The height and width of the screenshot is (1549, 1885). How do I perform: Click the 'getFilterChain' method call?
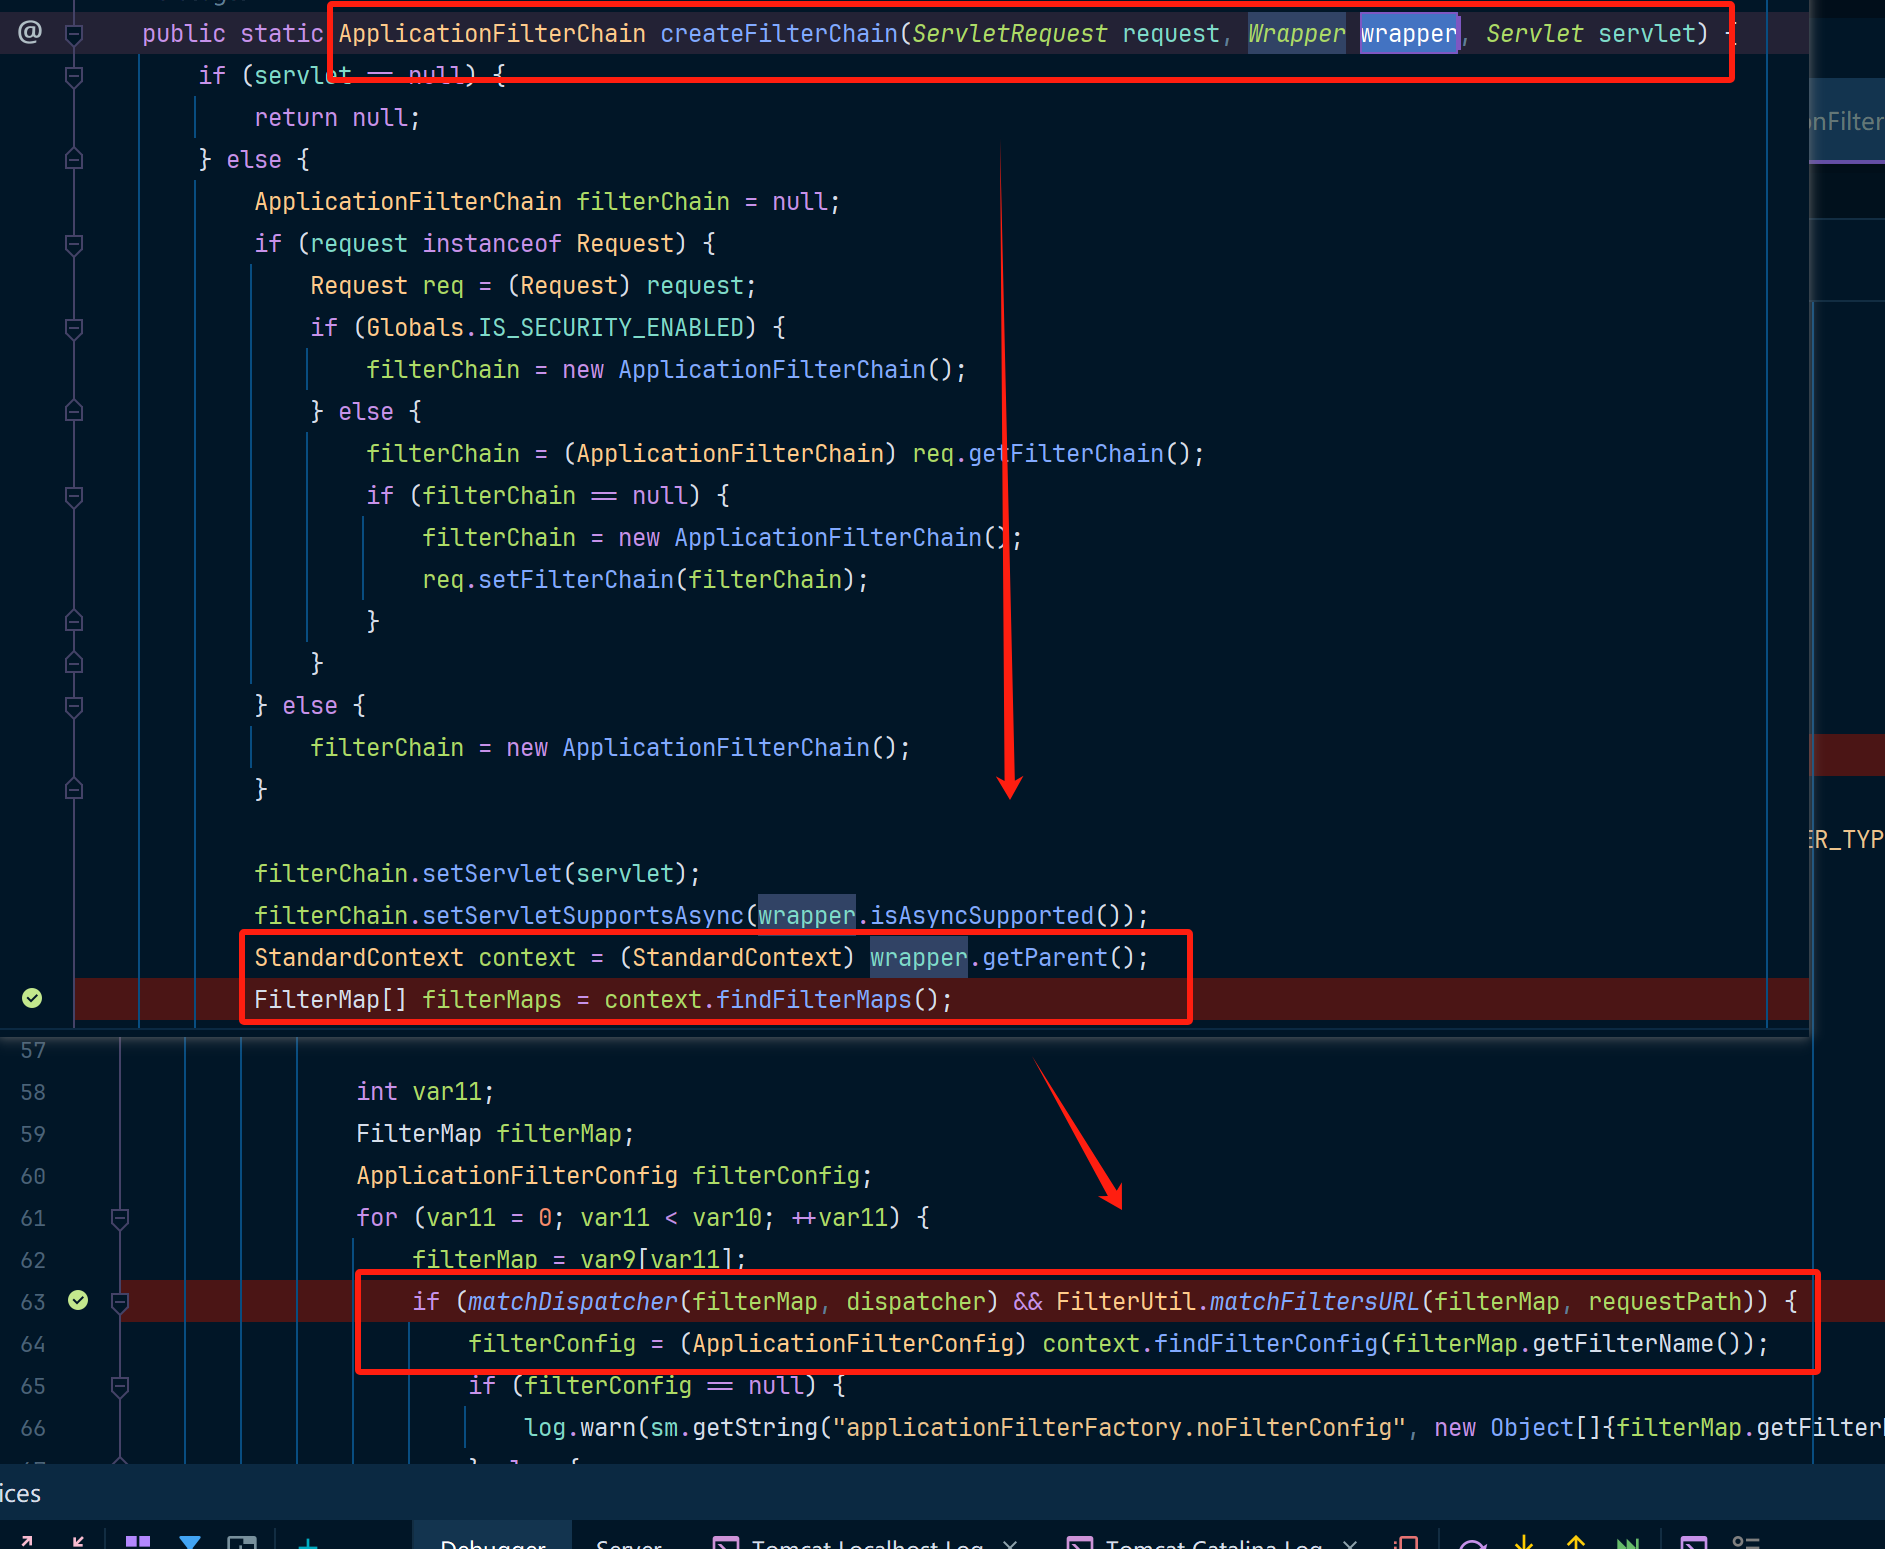1066,453
